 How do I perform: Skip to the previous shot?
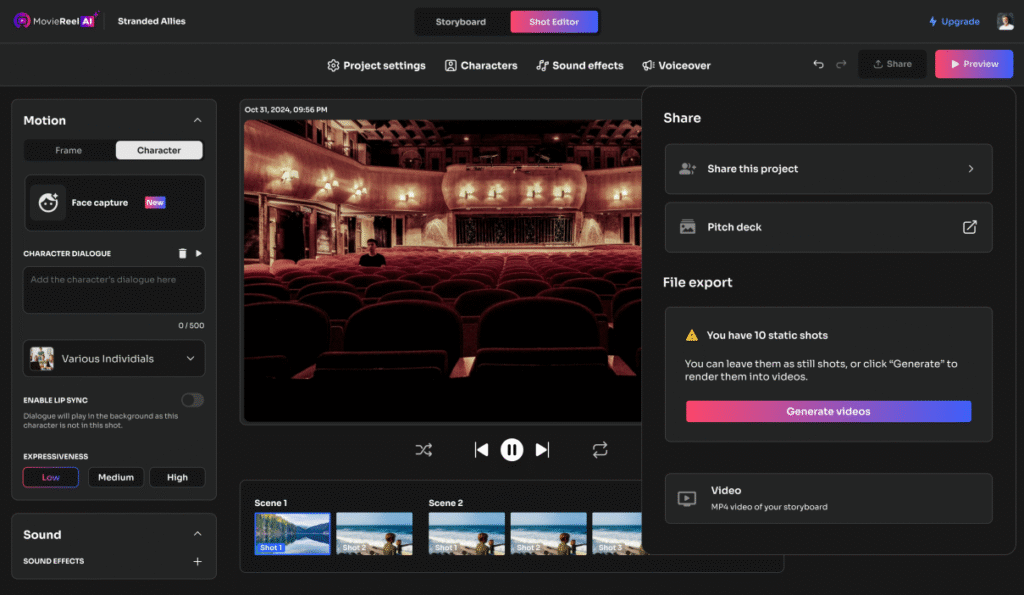481,450
